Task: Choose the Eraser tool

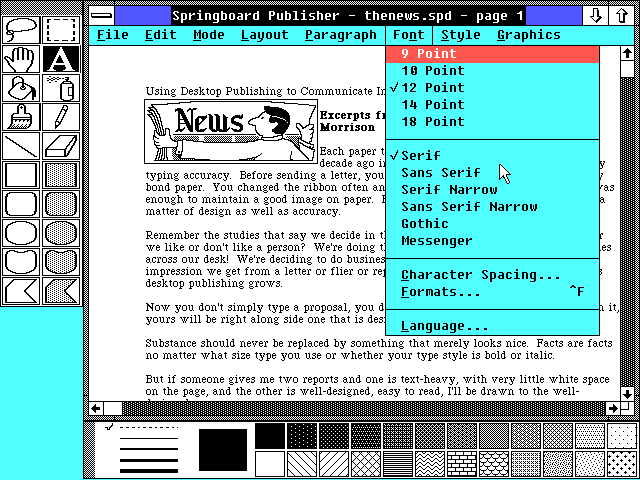Action: (x=61, y=146)
